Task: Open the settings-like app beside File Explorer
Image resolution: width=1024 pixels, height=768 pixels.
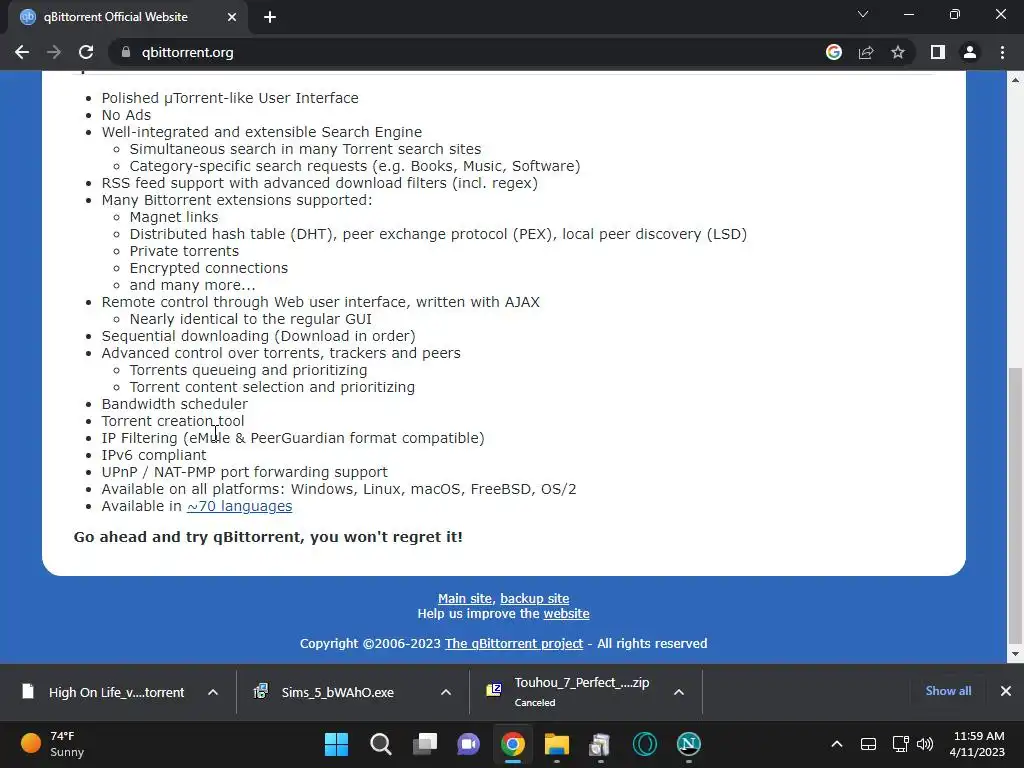Action: coord(600,744)
